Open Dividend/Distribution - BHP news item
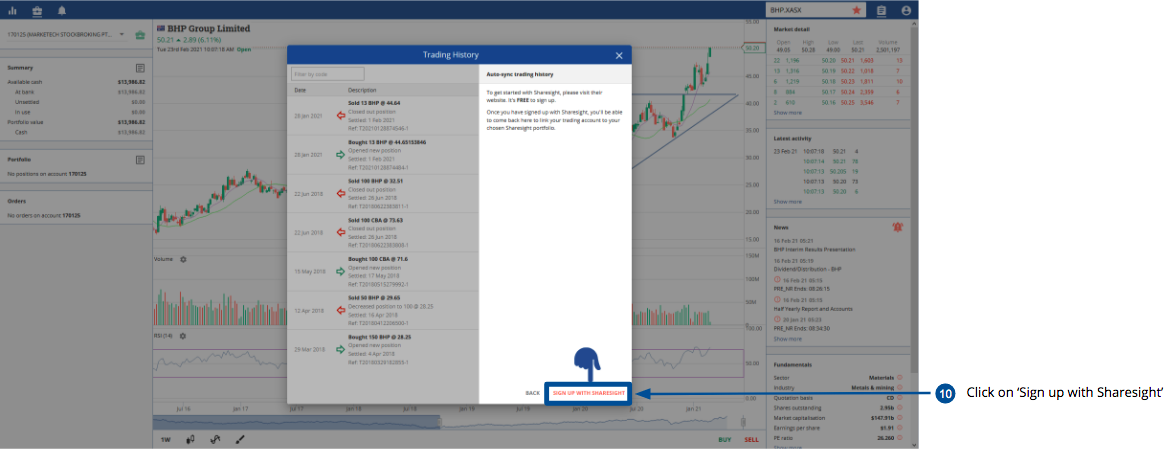Screen dimensions: 1165x449 pyautogui.click(x=808, y=269)
